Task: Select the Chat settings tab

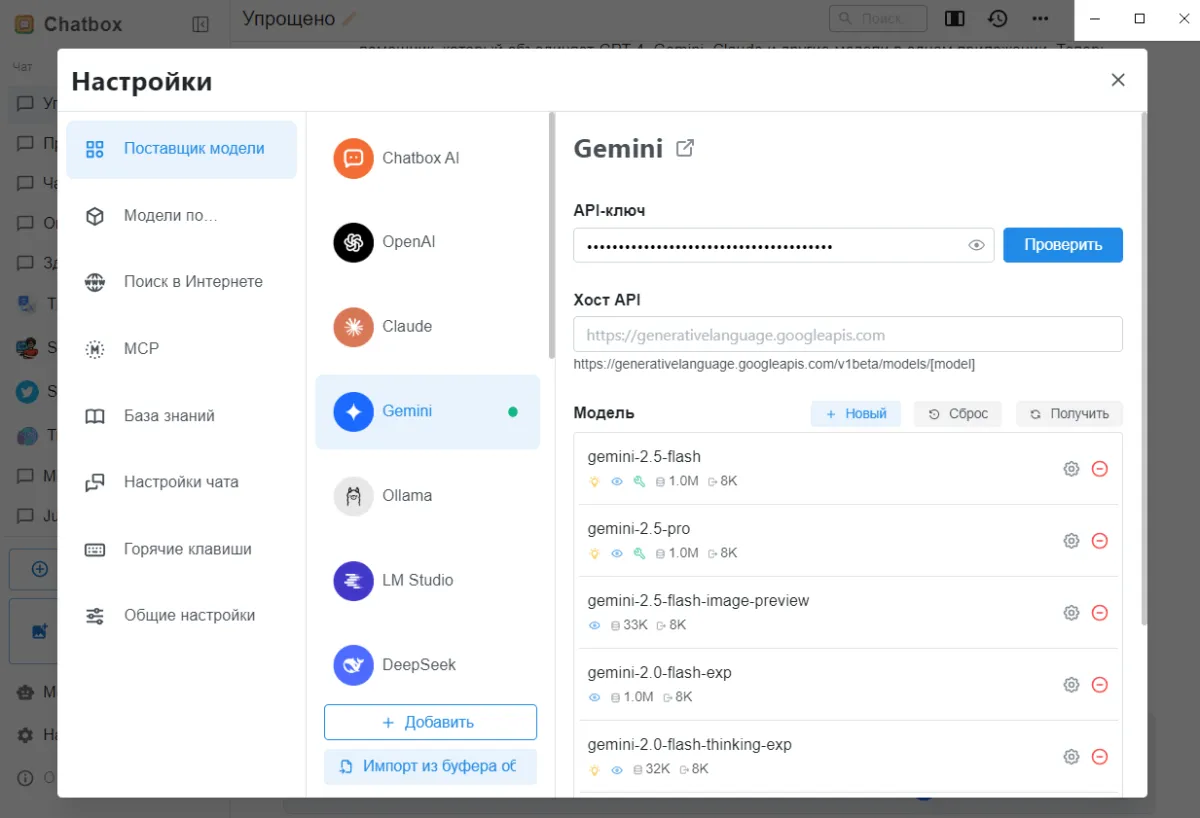Action: 181,482
